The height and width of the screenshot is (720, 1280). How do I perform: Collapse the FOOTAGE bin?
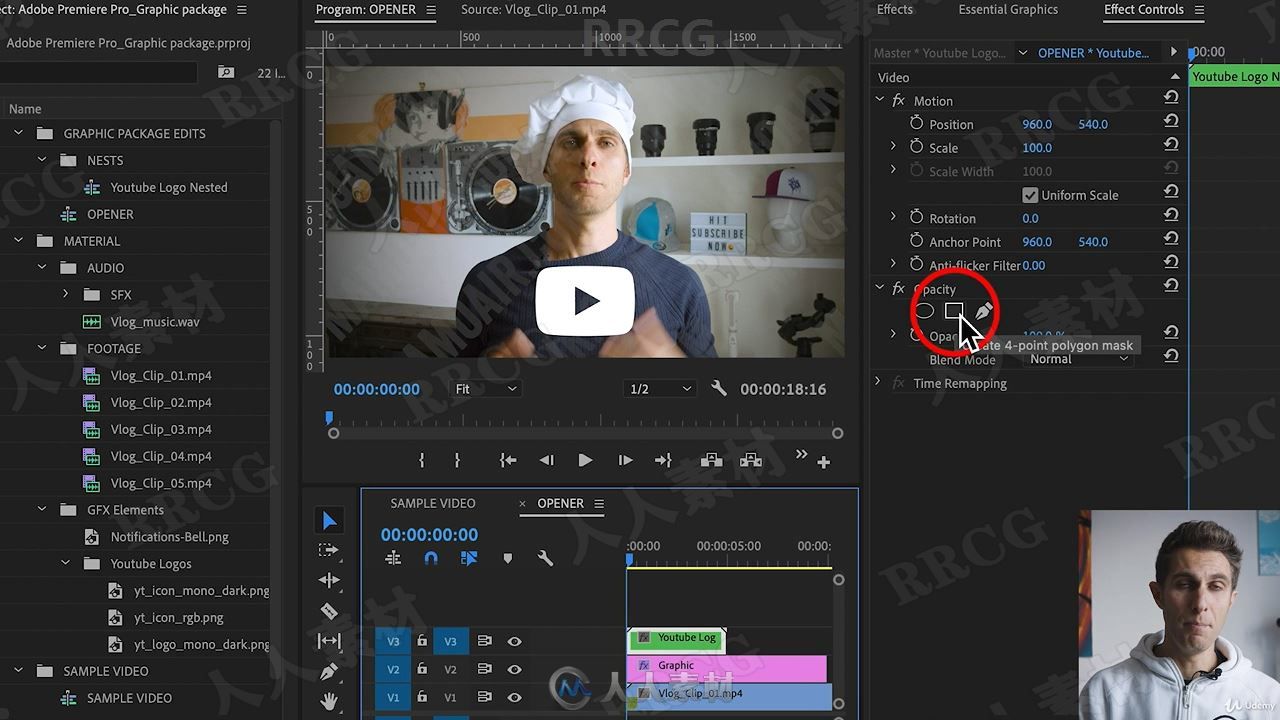click(42, 348)
